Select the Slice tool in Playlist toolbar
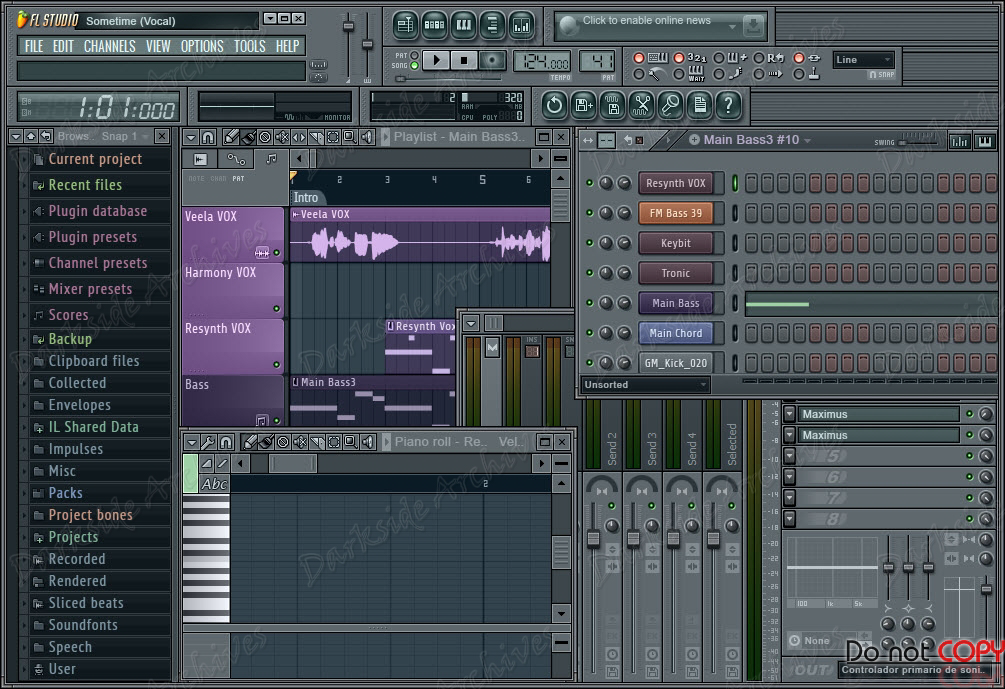The height and width of the screenshot is (689, 1005). [x=316, y=137]
